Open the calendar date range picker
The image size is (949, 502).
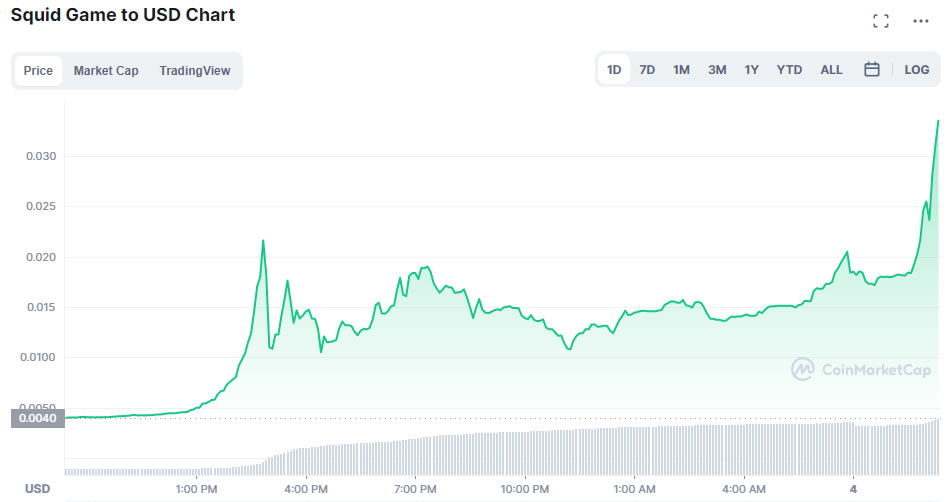(x=872, y=70)
